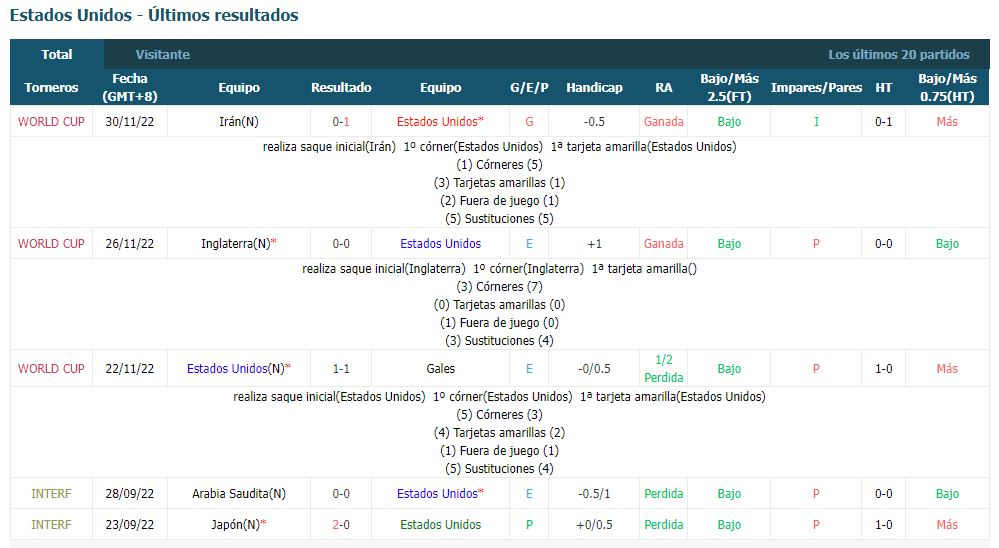Click Estados Unidos in the 26/11/22 row
The width and height of the screenshot is (999, 548).
tap(440, 243)
